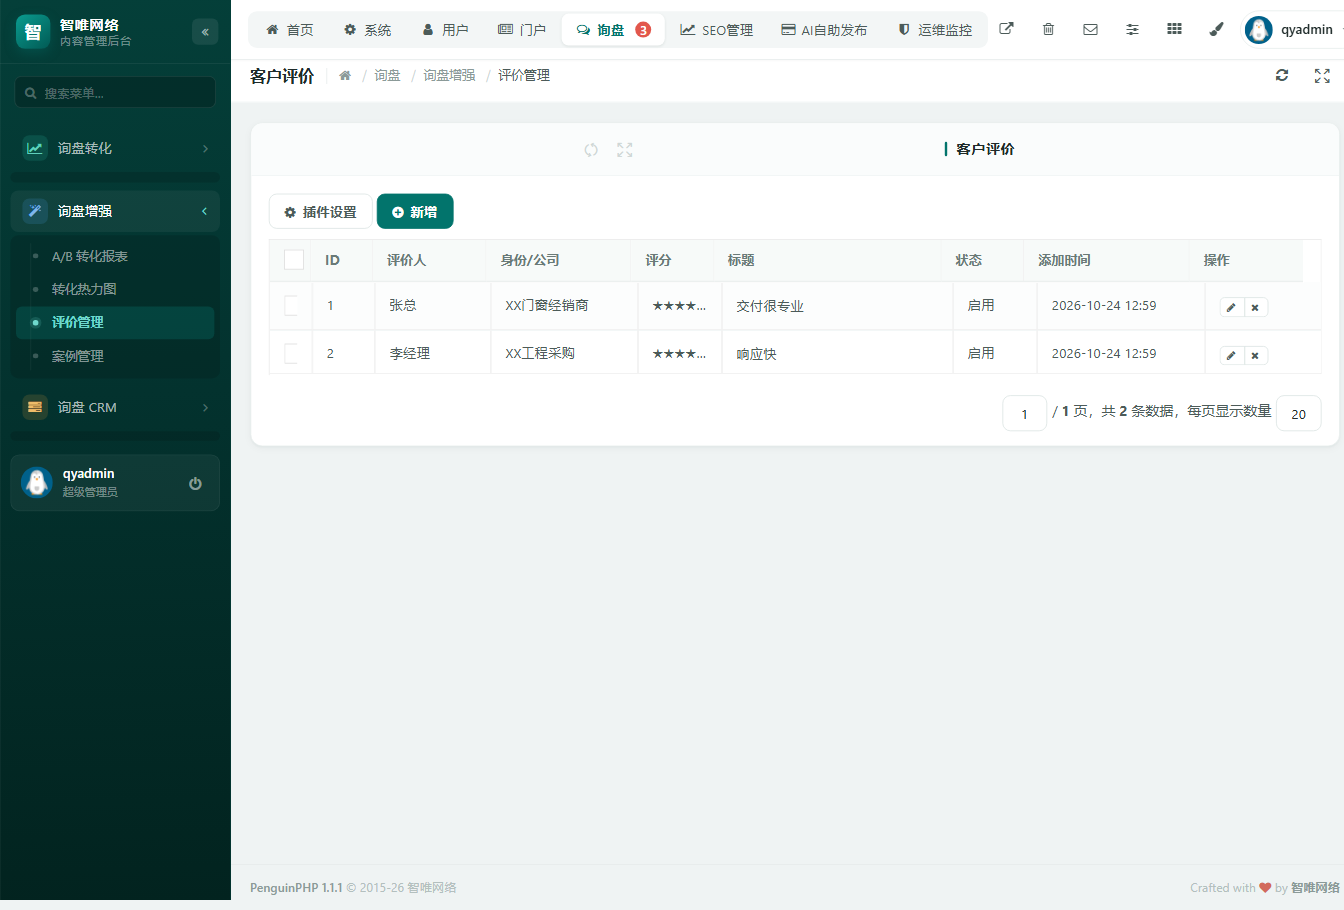Open the 系统 top tab

coord(368,30)
